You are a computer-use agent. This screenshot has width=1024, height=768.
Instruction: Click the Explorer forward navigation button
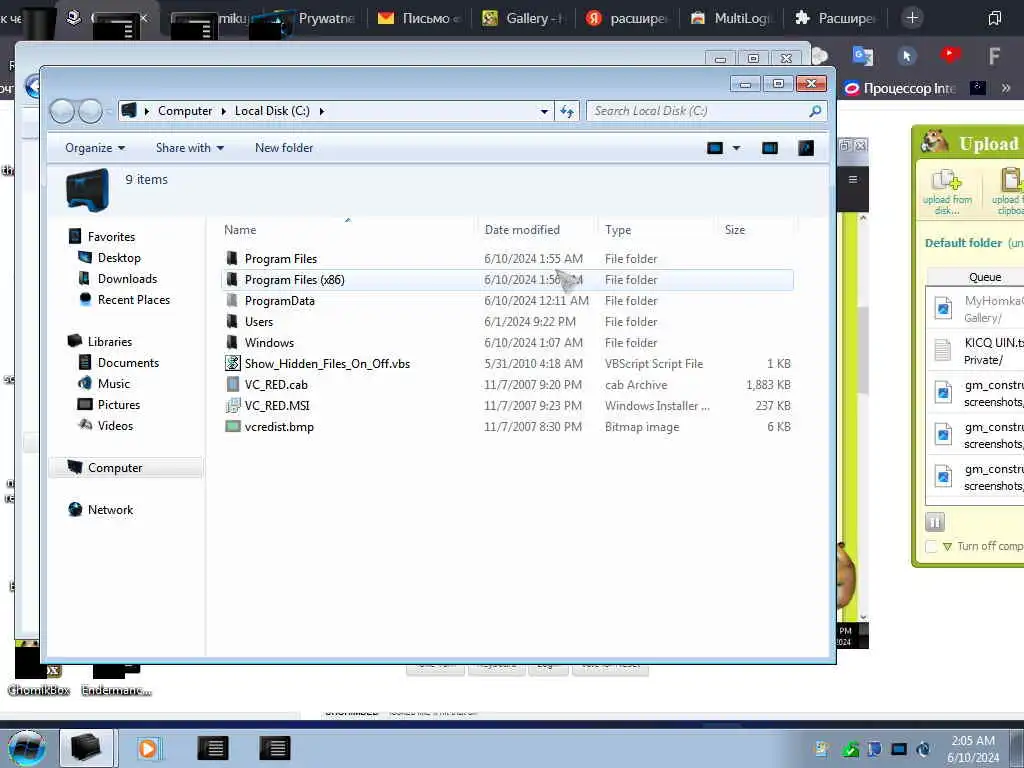click(91, 111)
